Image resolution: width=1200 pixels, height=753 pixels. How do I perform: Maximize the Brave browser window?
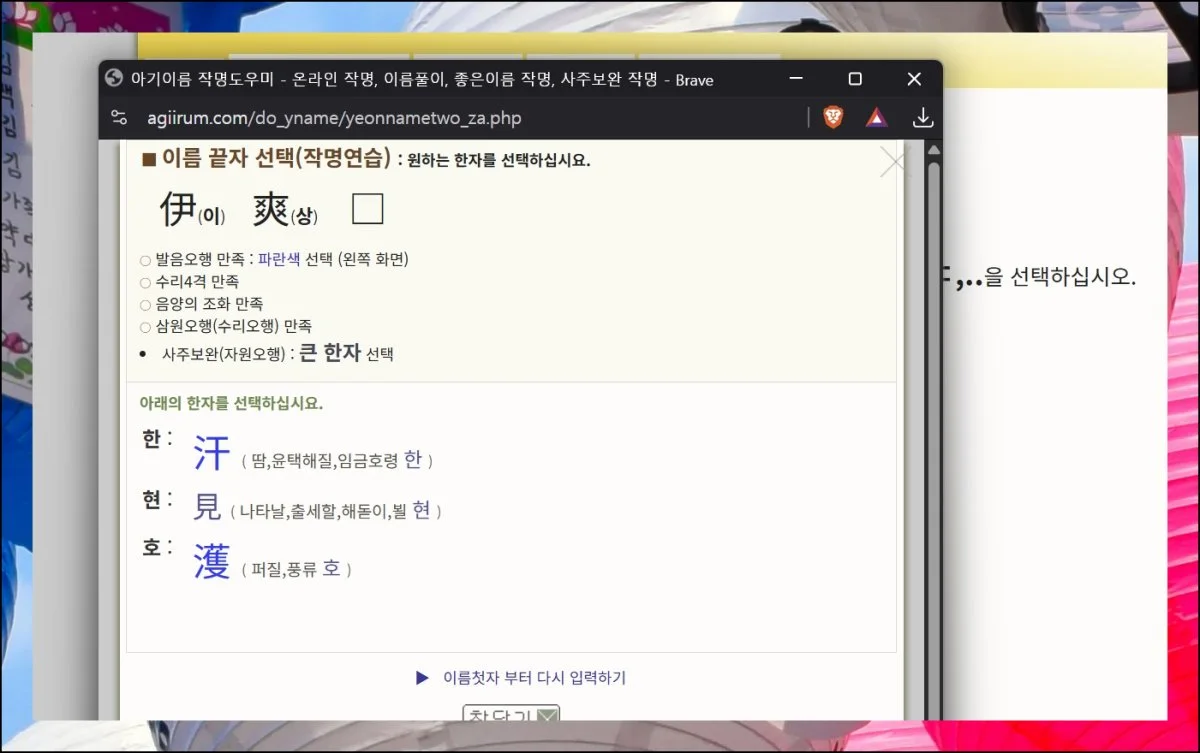855,79
